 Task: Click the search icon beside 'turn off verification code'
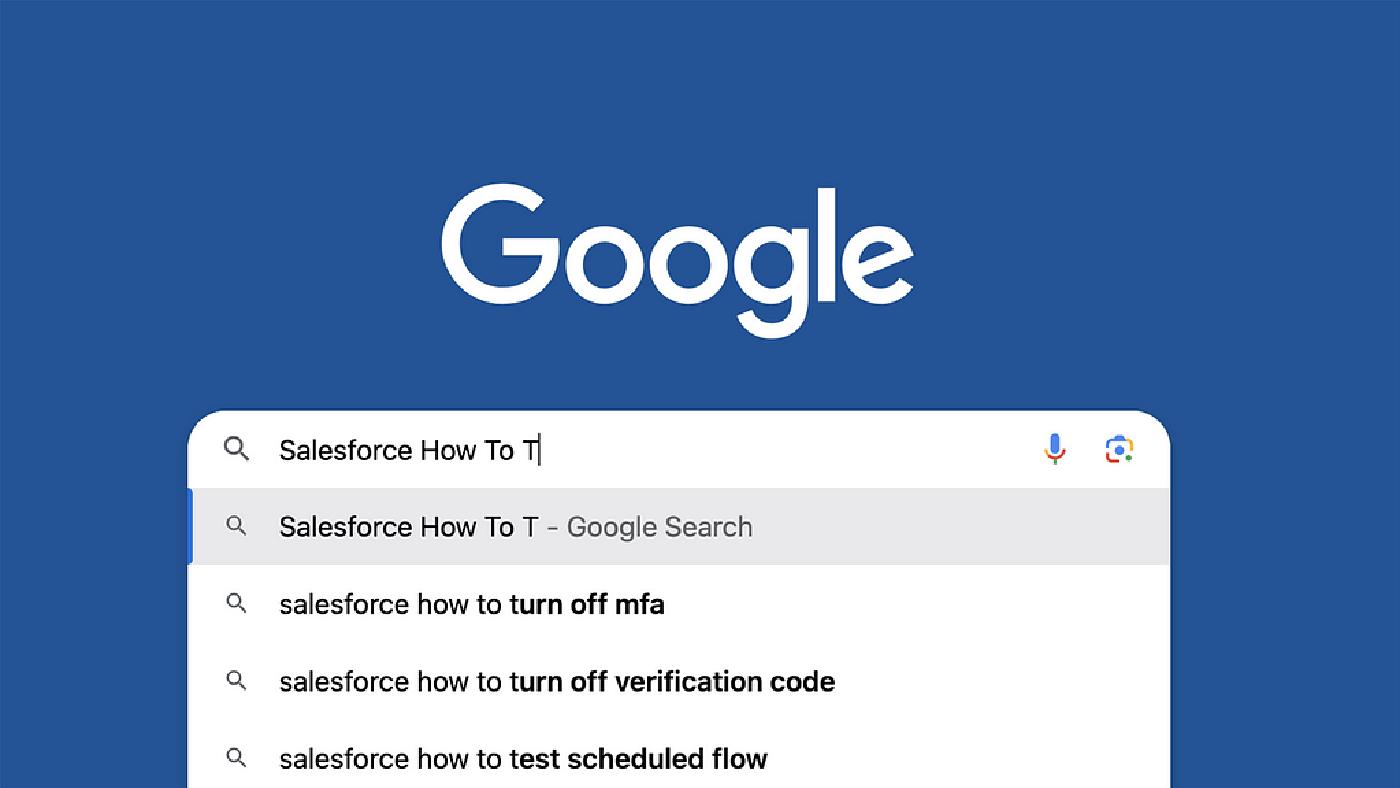click(237, 681)
